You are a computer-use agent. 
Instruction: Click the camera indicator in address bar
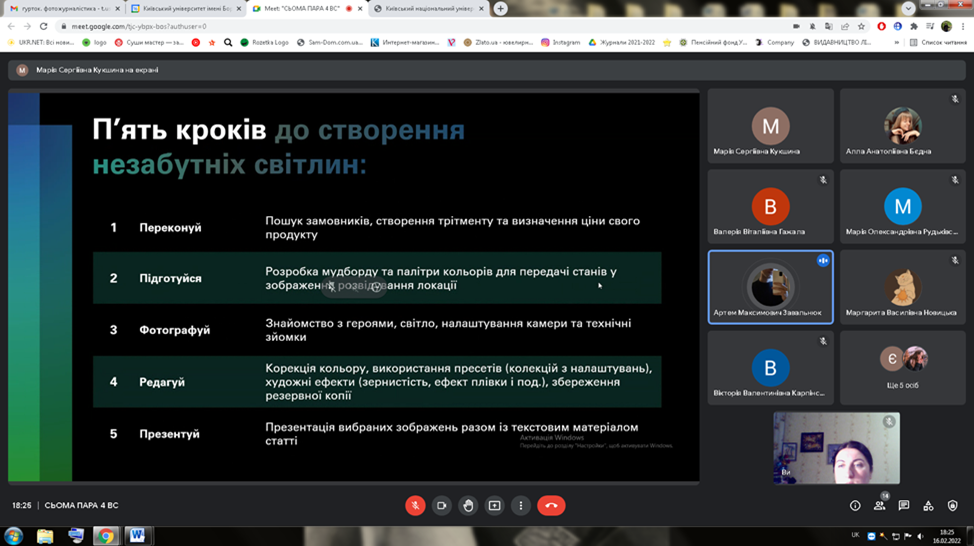(796, 26)
